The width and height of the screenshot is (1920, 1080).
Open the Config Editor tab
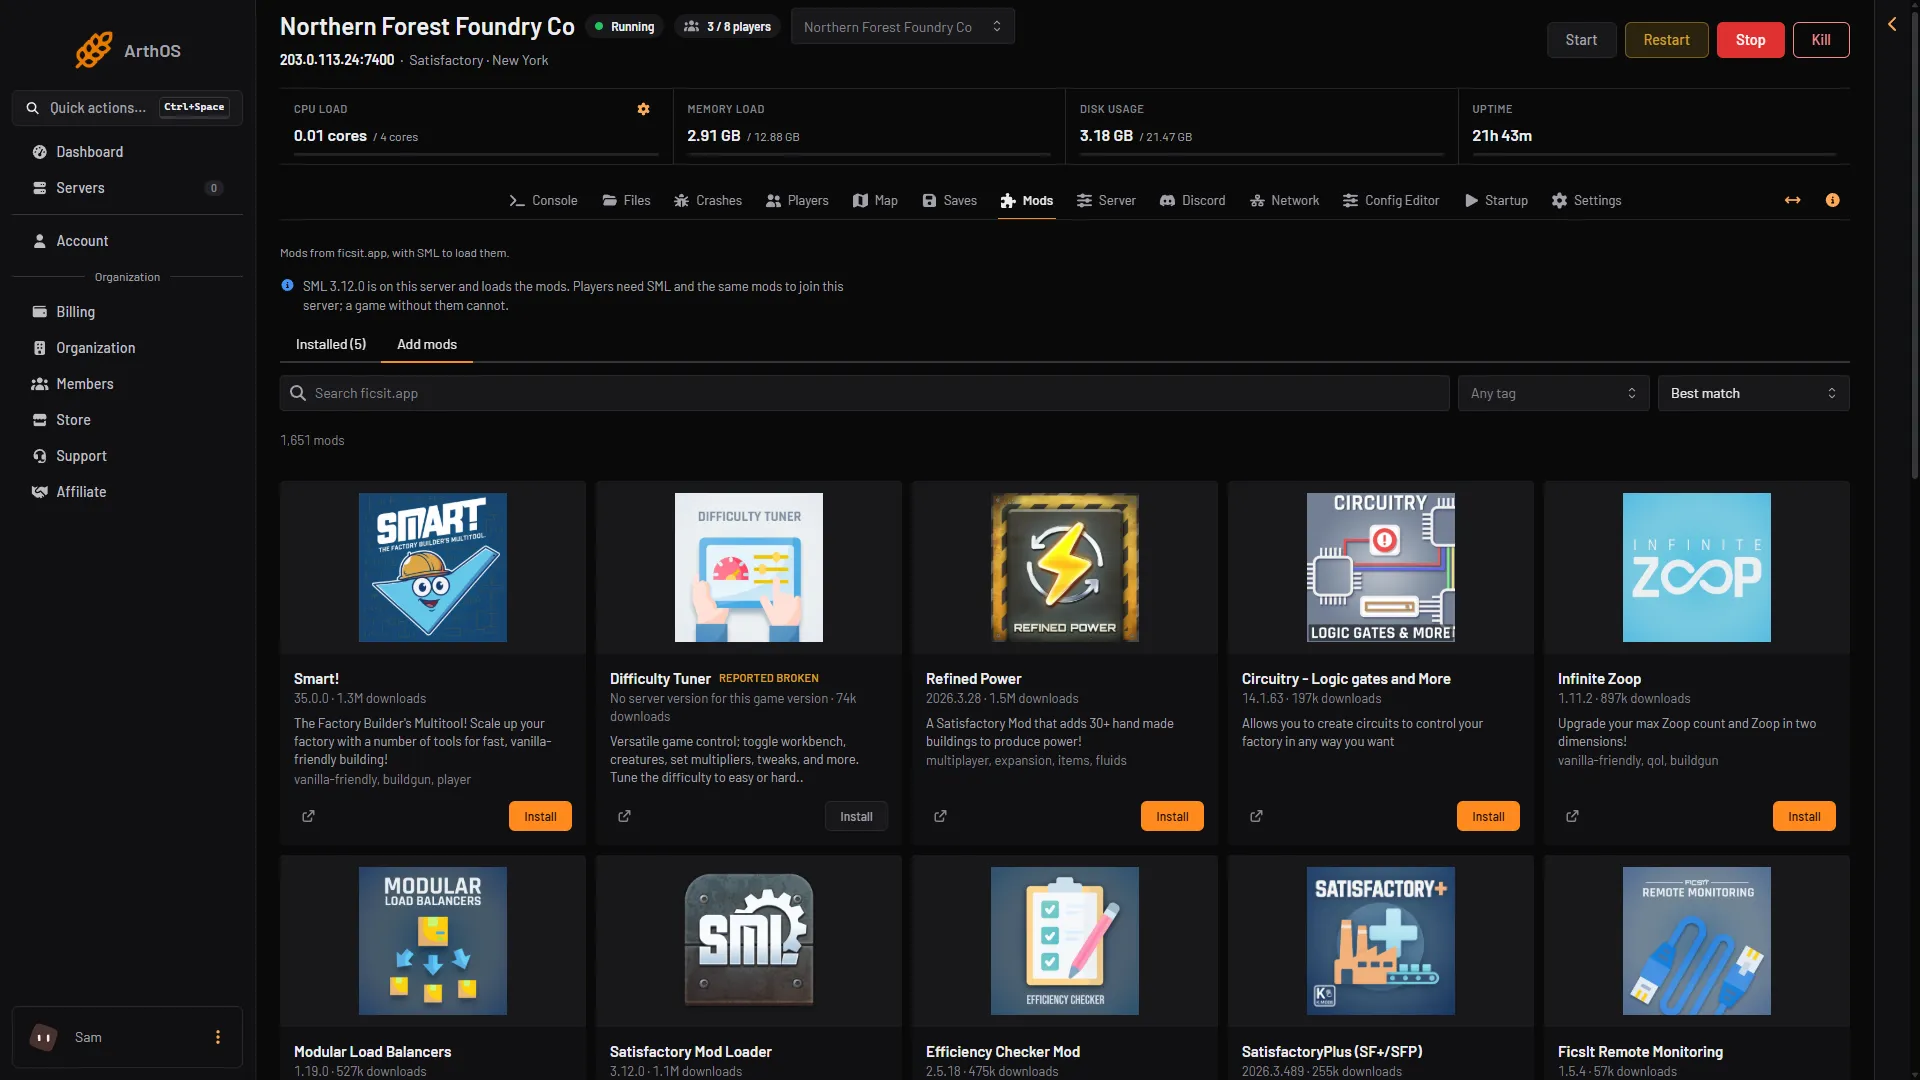coord(1390,200)
